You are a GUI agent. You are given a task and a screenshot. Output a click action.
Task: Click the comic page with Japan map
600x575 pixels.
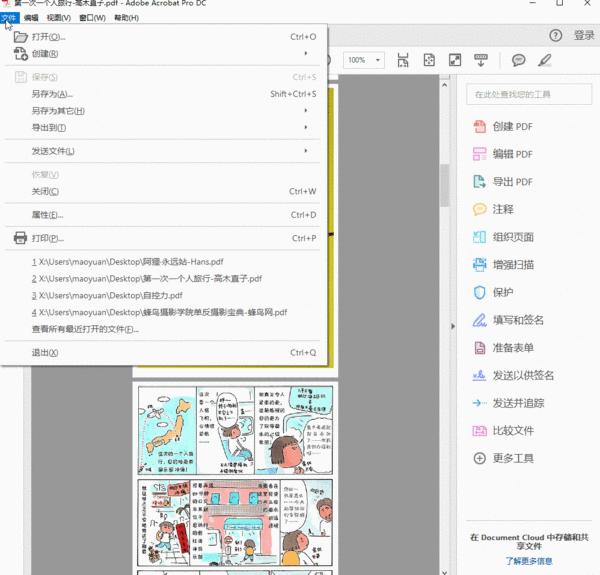click(235, 477)
